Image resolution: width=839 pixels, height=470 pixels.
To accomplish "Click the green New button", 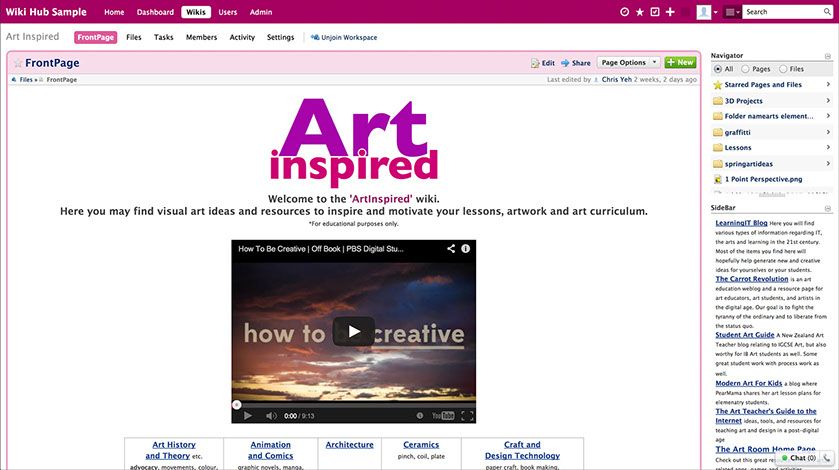I will (x=680, y=62).
